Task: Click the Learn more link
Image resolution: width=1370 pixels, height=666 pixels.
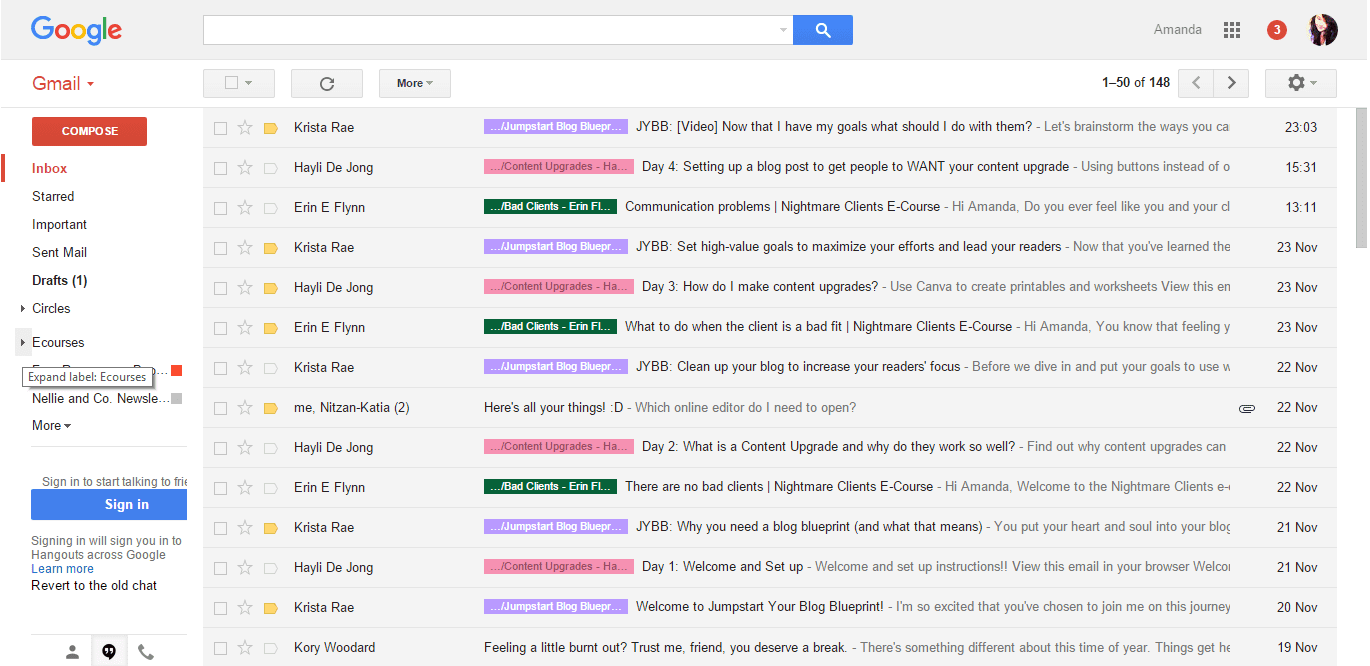Action: (62, 569)
